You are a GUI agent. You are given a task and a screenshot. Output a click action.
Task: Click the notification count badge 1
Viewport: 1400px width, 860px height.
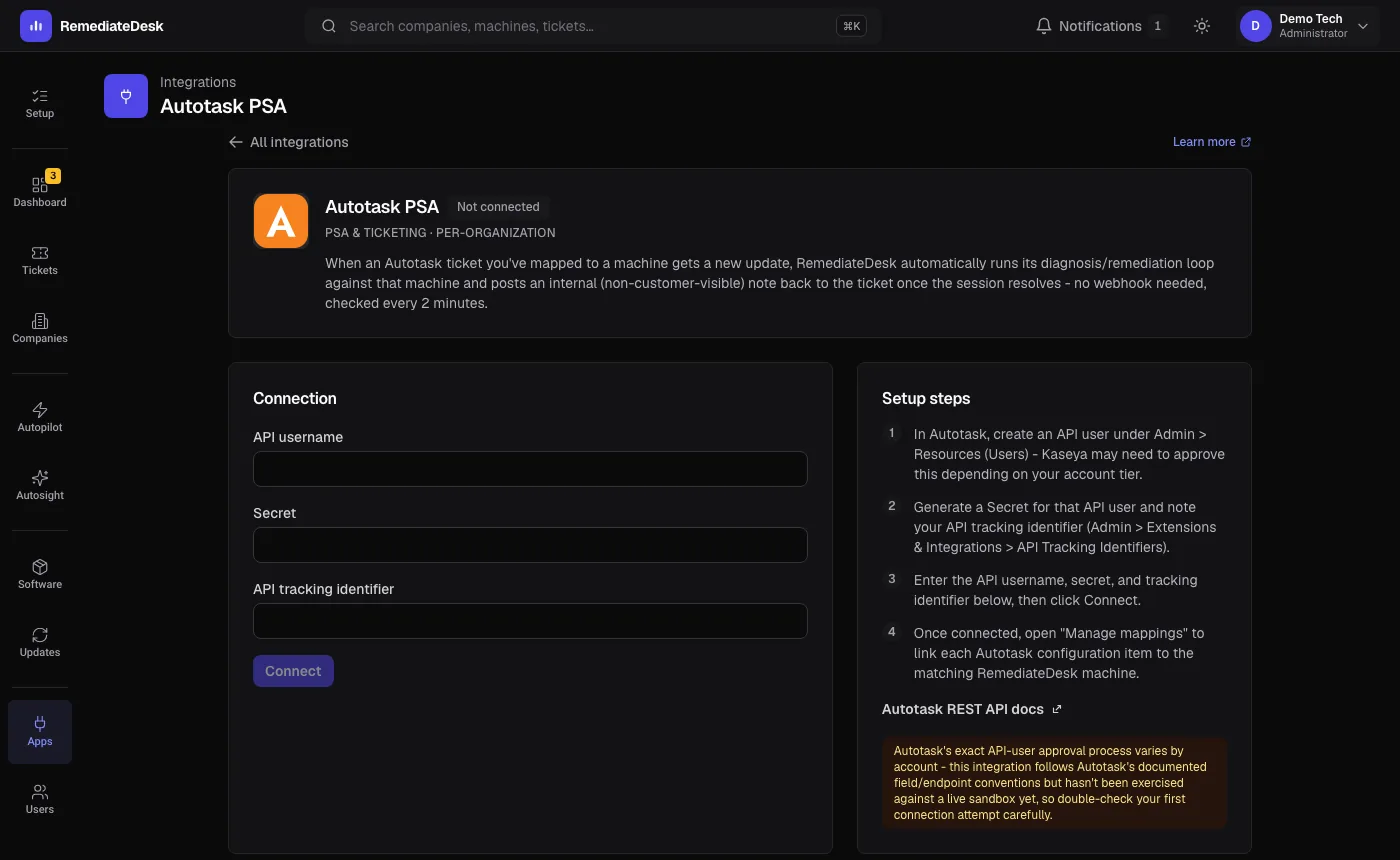(1158, 26)
